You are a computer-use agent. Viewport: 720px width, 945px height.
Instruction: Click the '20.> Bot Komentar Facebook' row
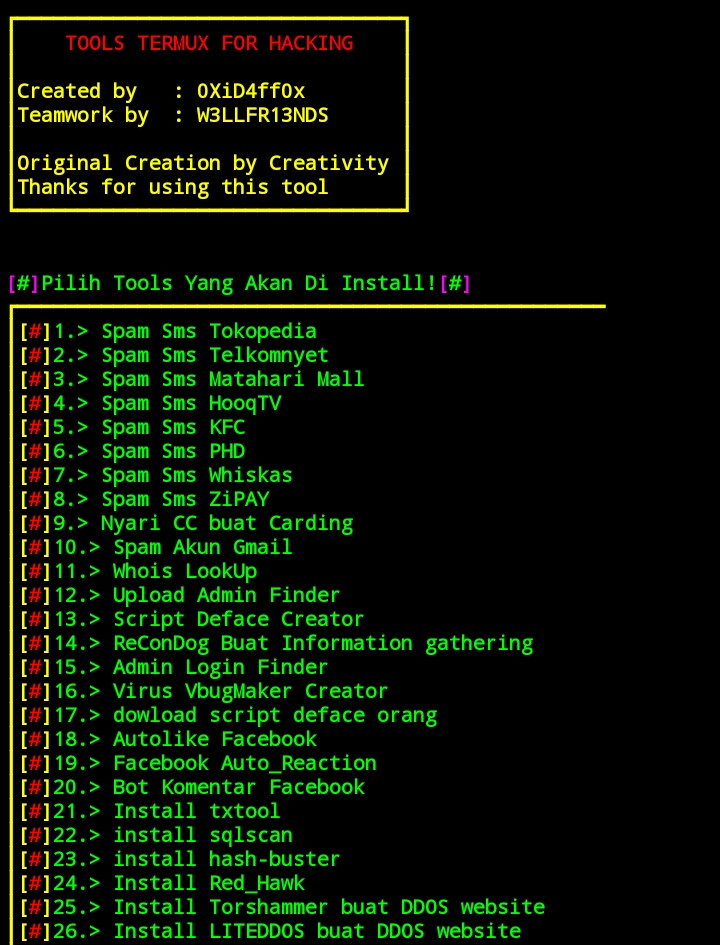click(192, 788)
